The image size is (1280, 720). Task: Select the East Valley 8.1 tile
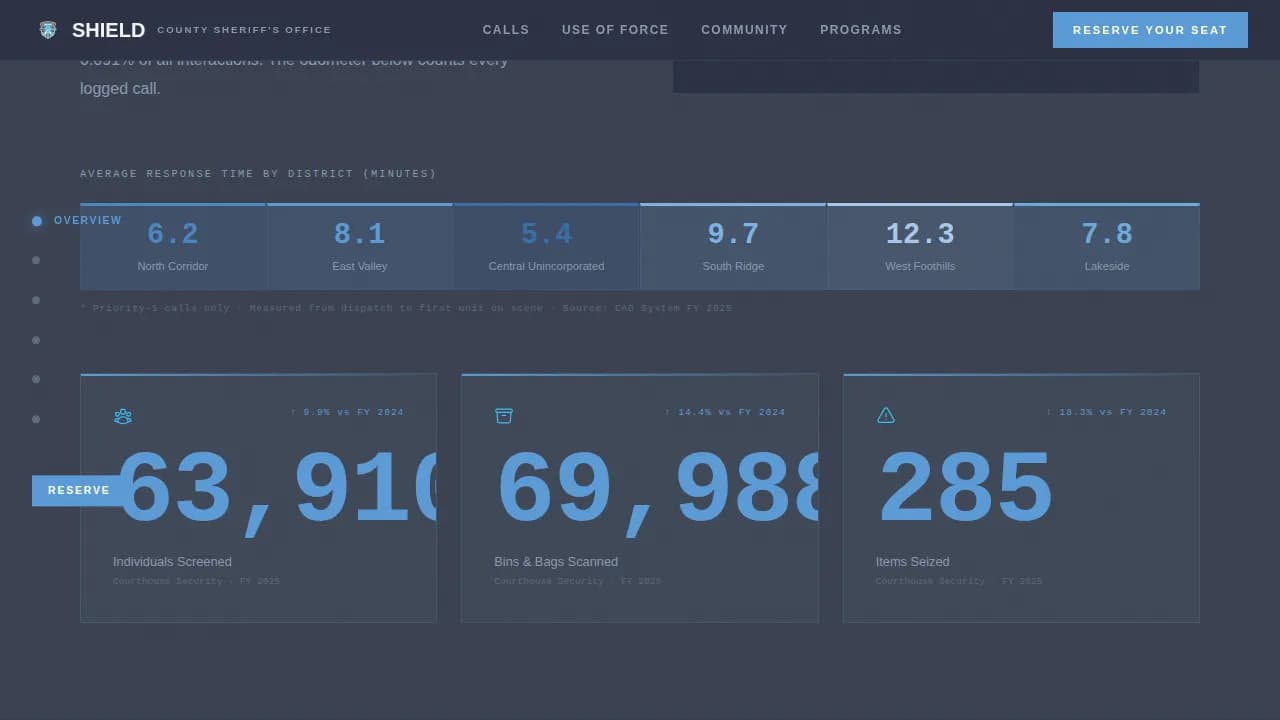coord(360,247)
